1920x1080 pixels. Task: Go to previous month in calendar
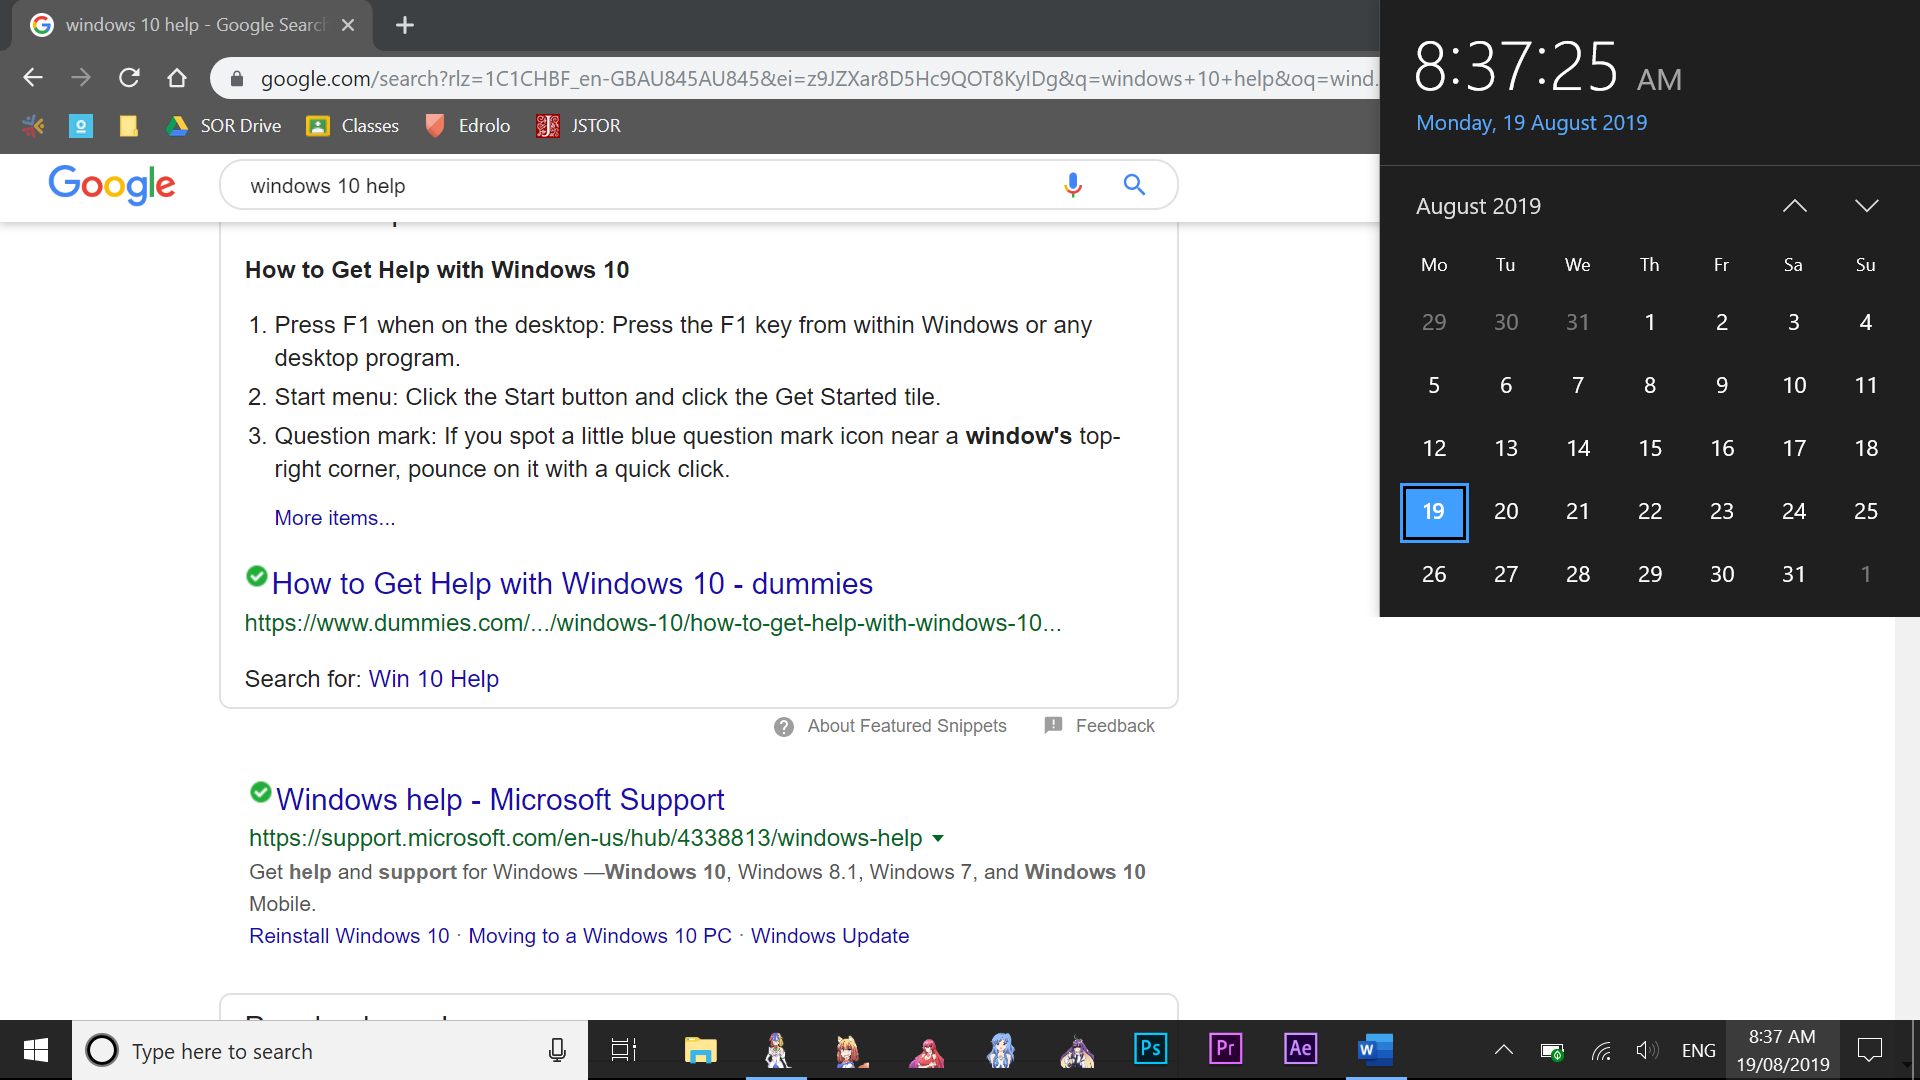coord(1795,206)
